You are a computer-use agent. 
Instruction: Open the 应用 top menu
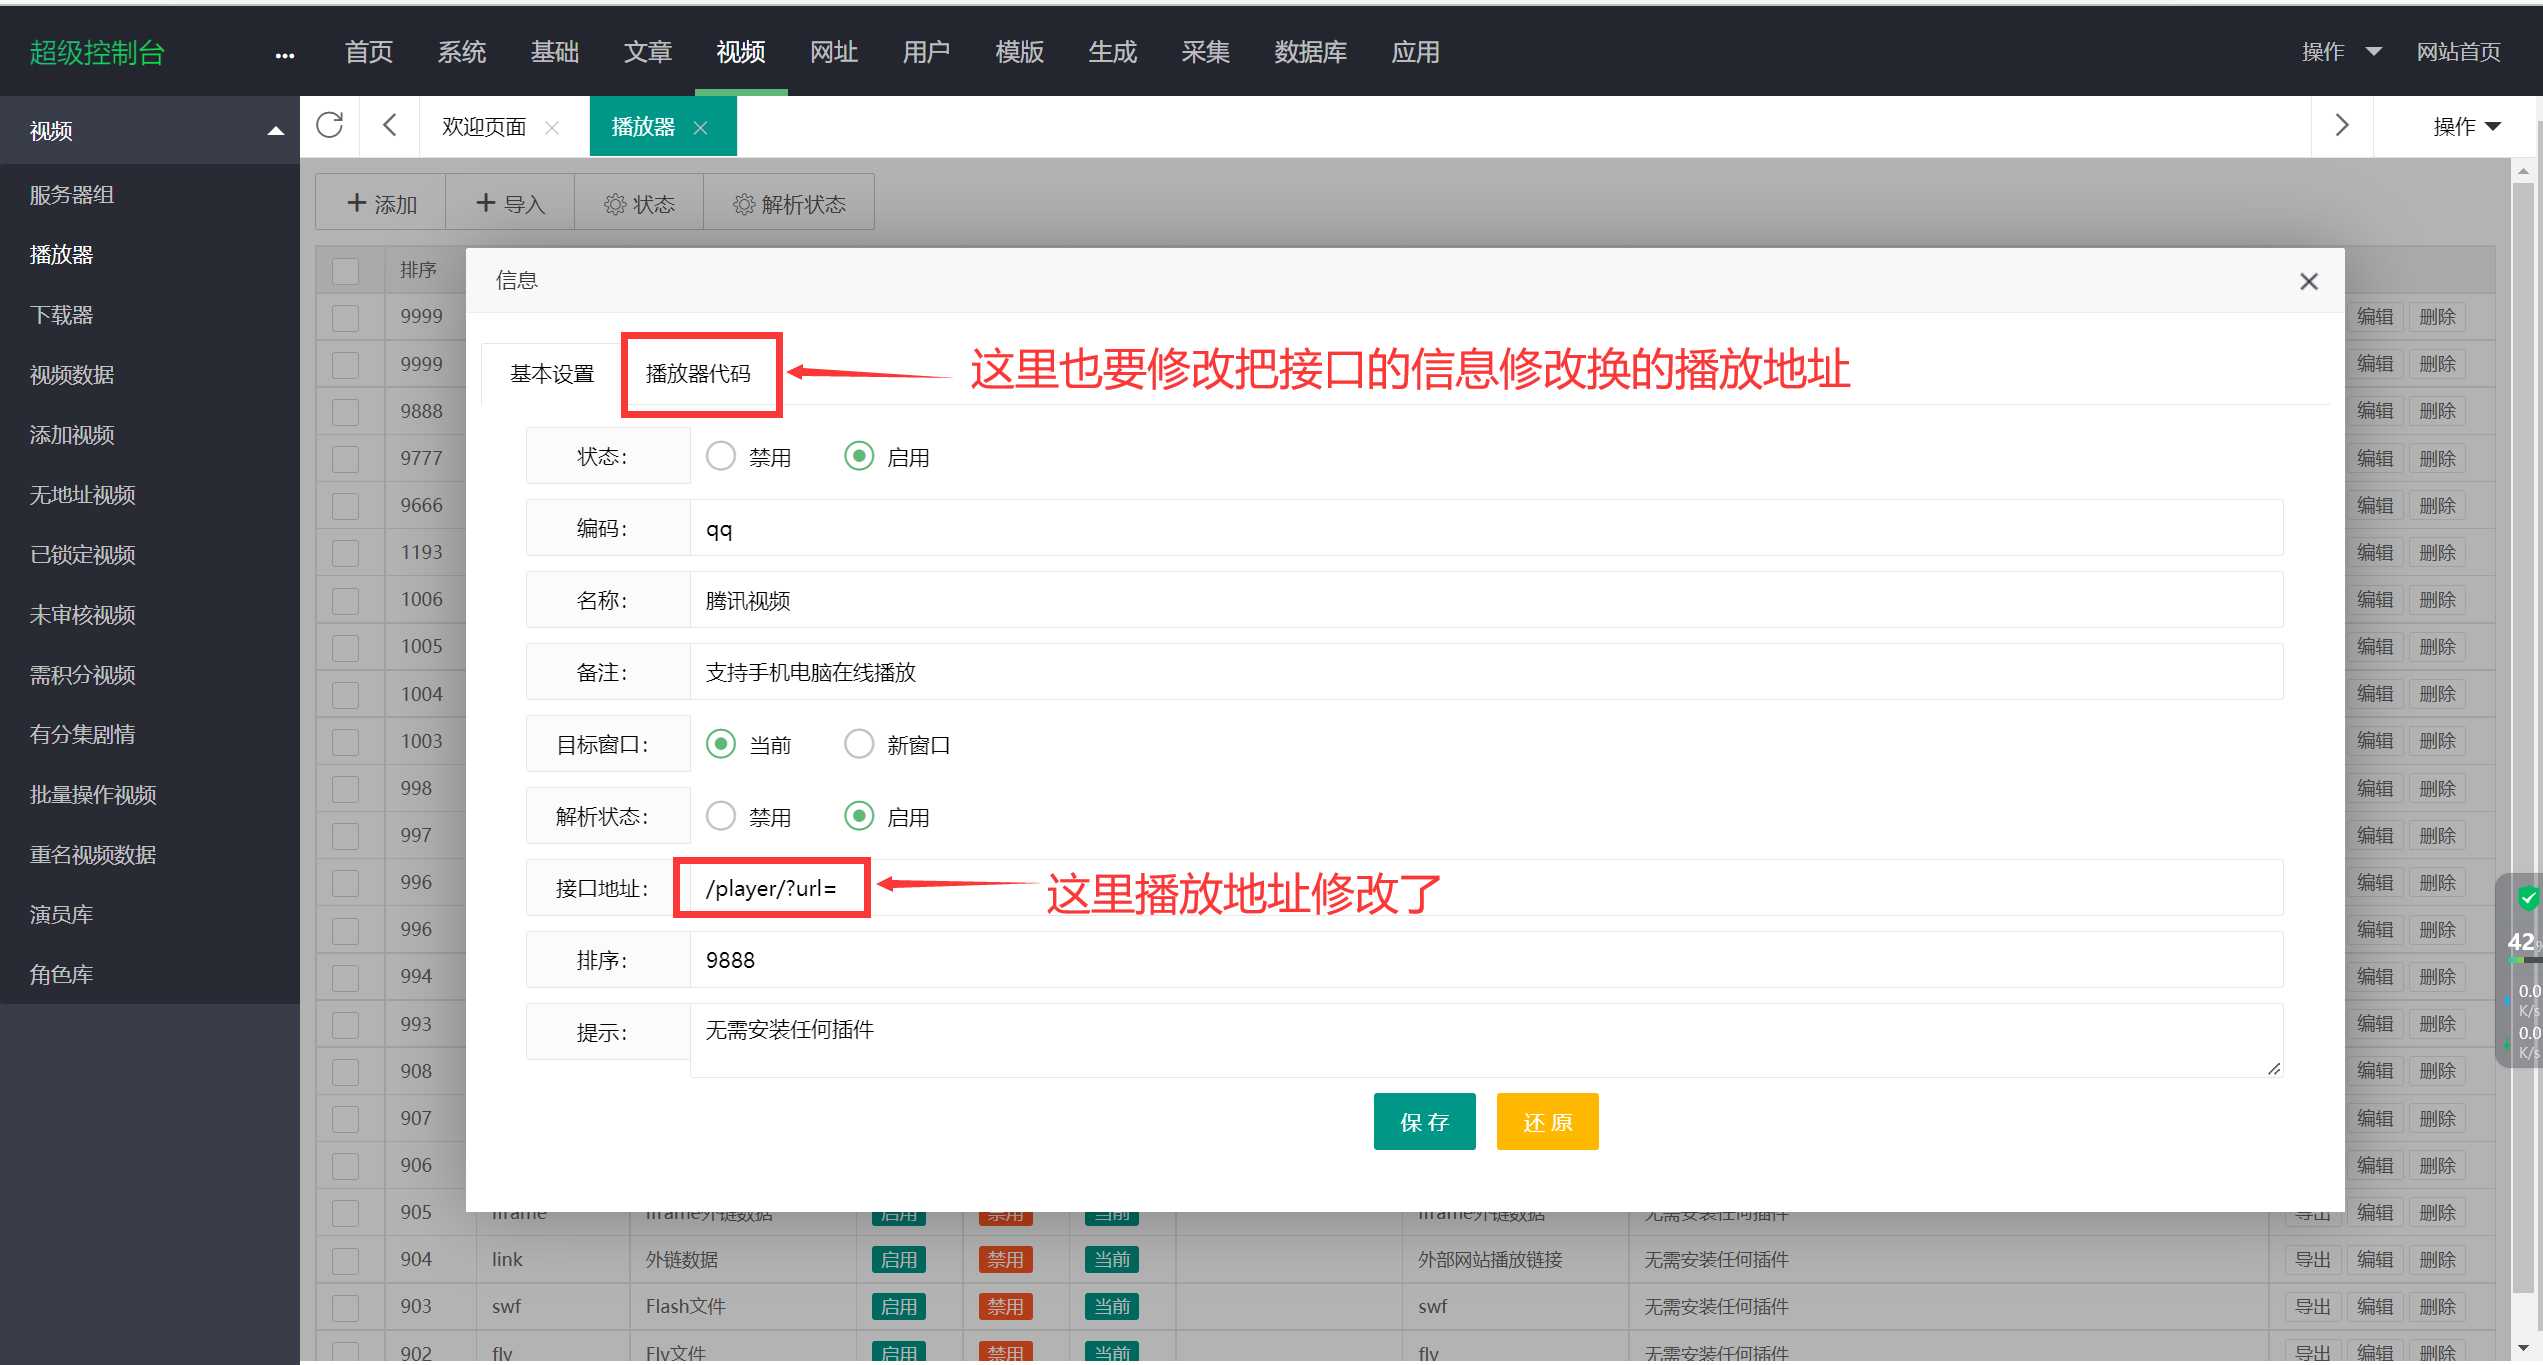click(1415, 52)
